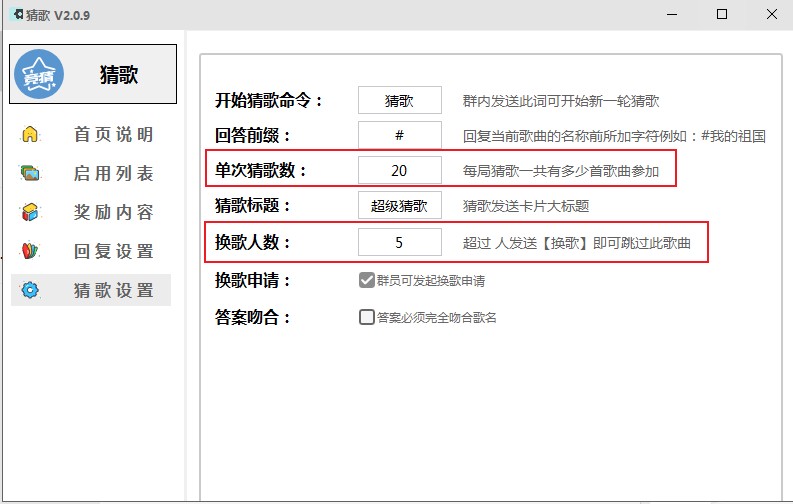This screenshot has height=504, width=793.
Task: Close the 猜歌 application window
Action: tap(772, 14)
